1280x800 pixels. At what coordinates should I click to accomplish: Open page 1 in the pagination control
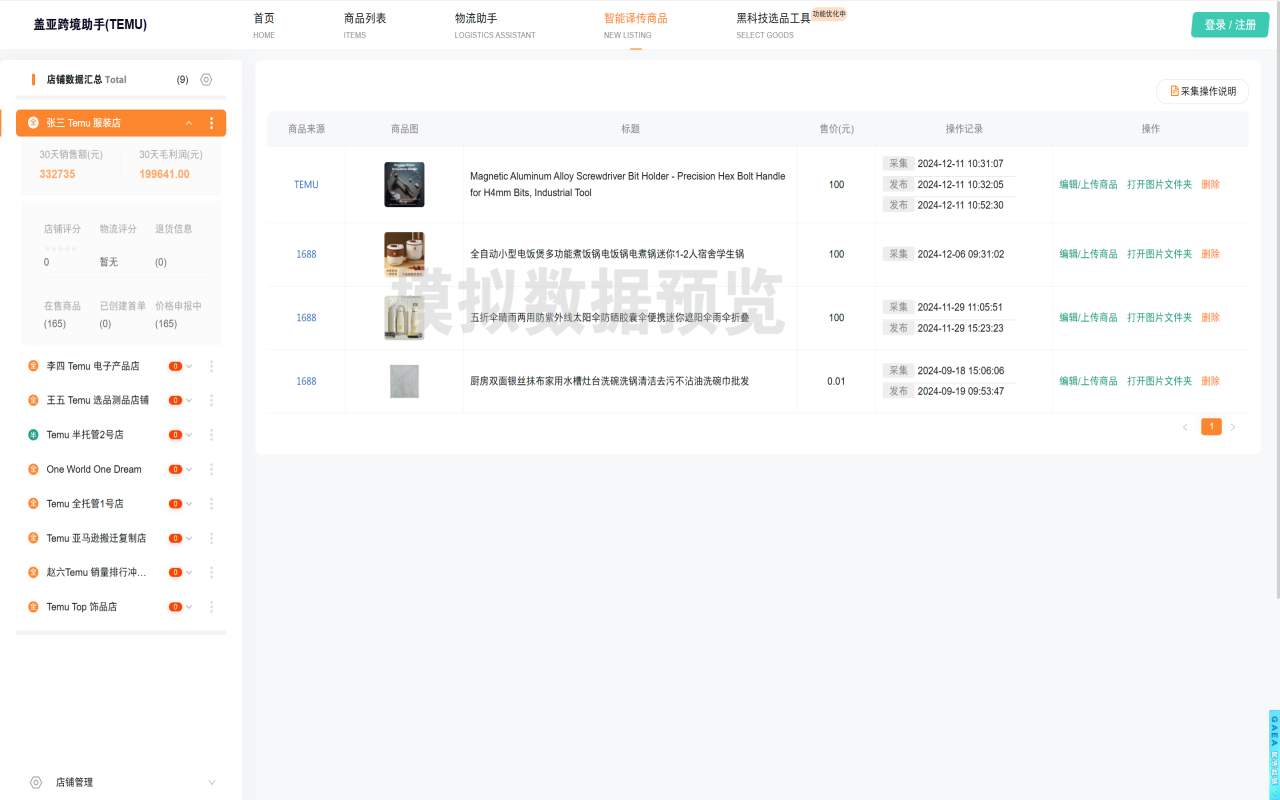(1211, 426)
